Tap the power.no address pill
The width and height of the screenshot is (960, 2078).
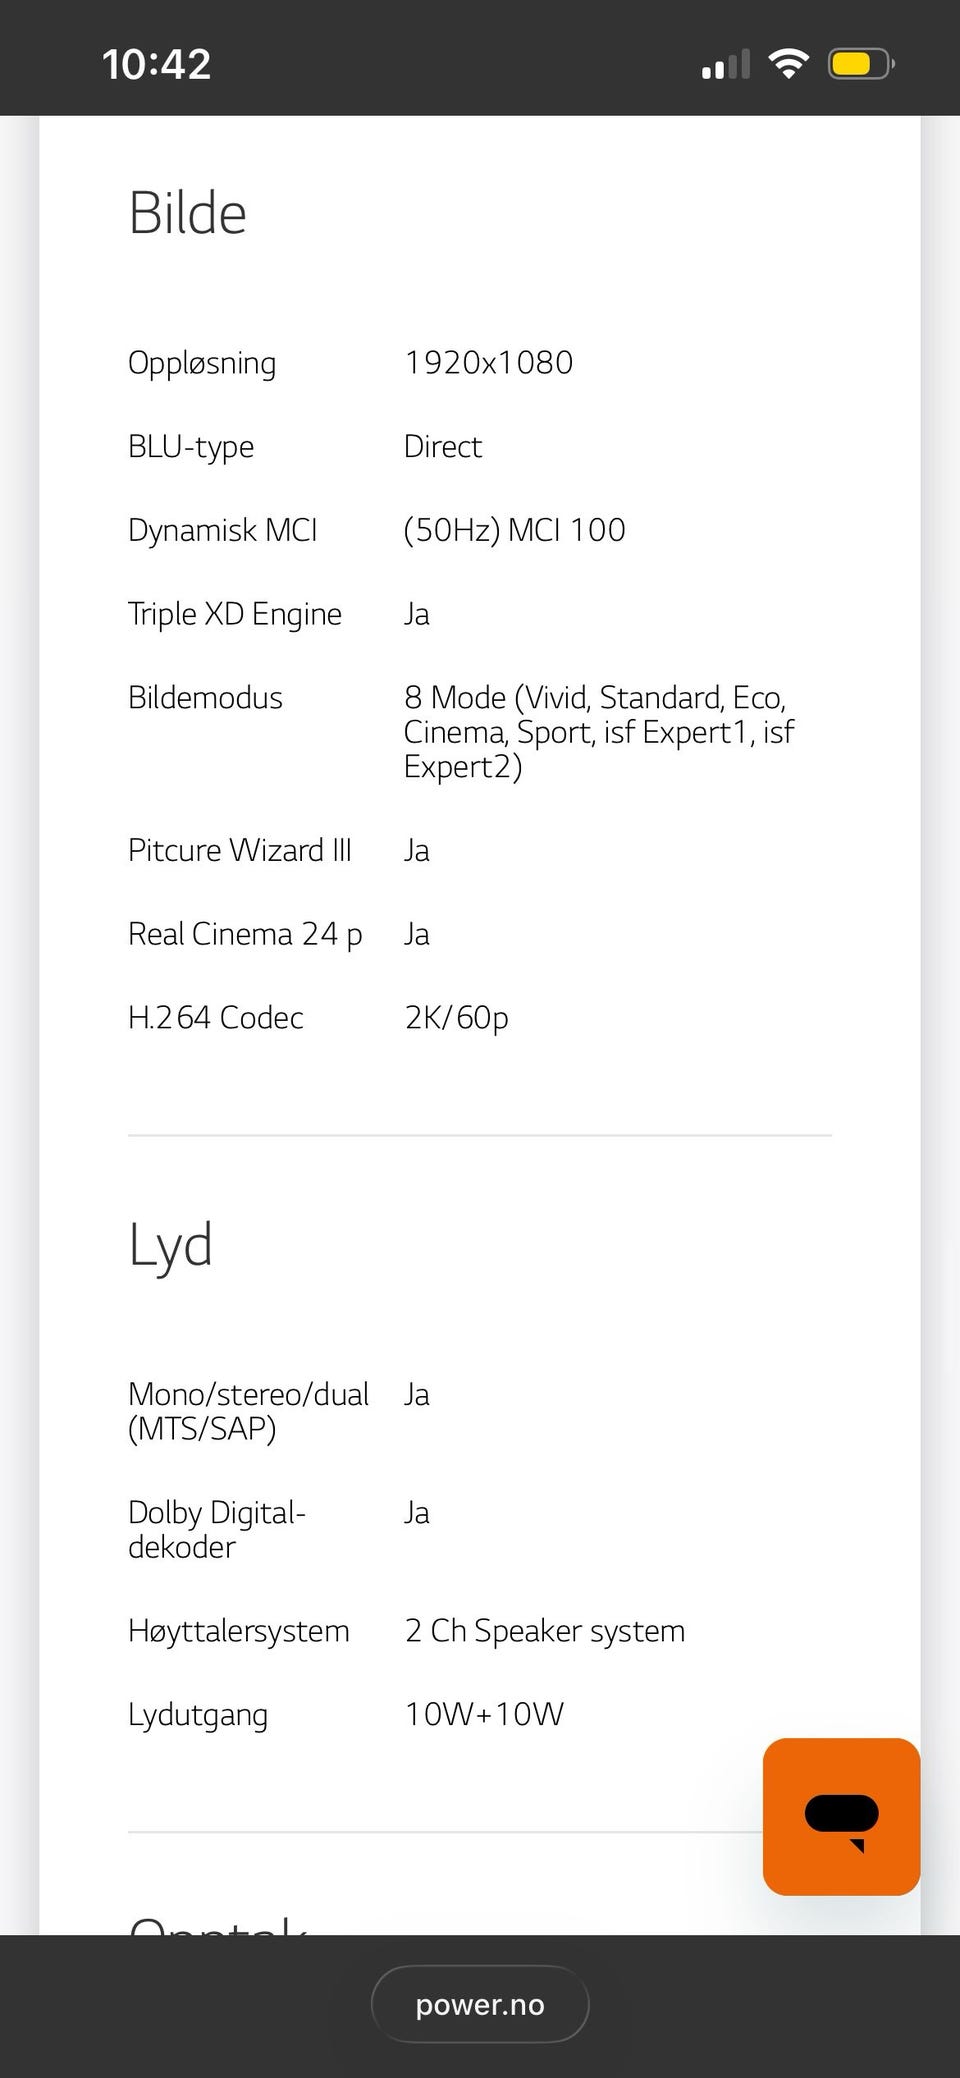tap(480, 2004)
